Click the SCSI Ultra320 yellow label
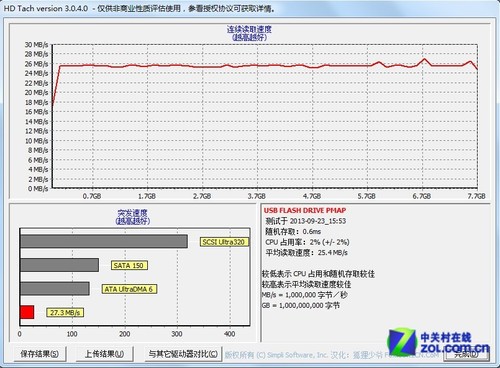This screenshot has width=500, height=368. [x=224, y=242]
